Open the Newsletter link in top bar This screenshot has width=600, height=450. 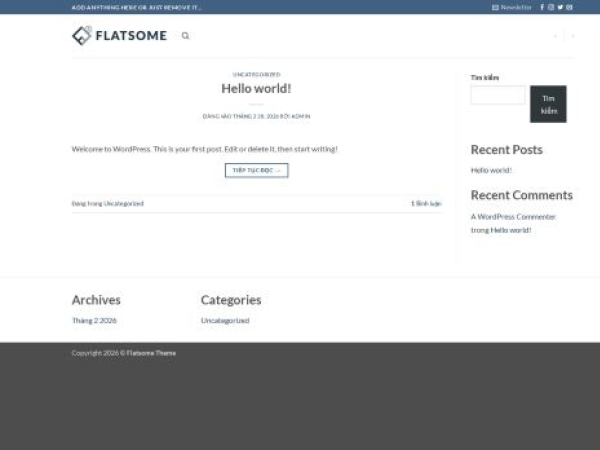click(512, 7)
